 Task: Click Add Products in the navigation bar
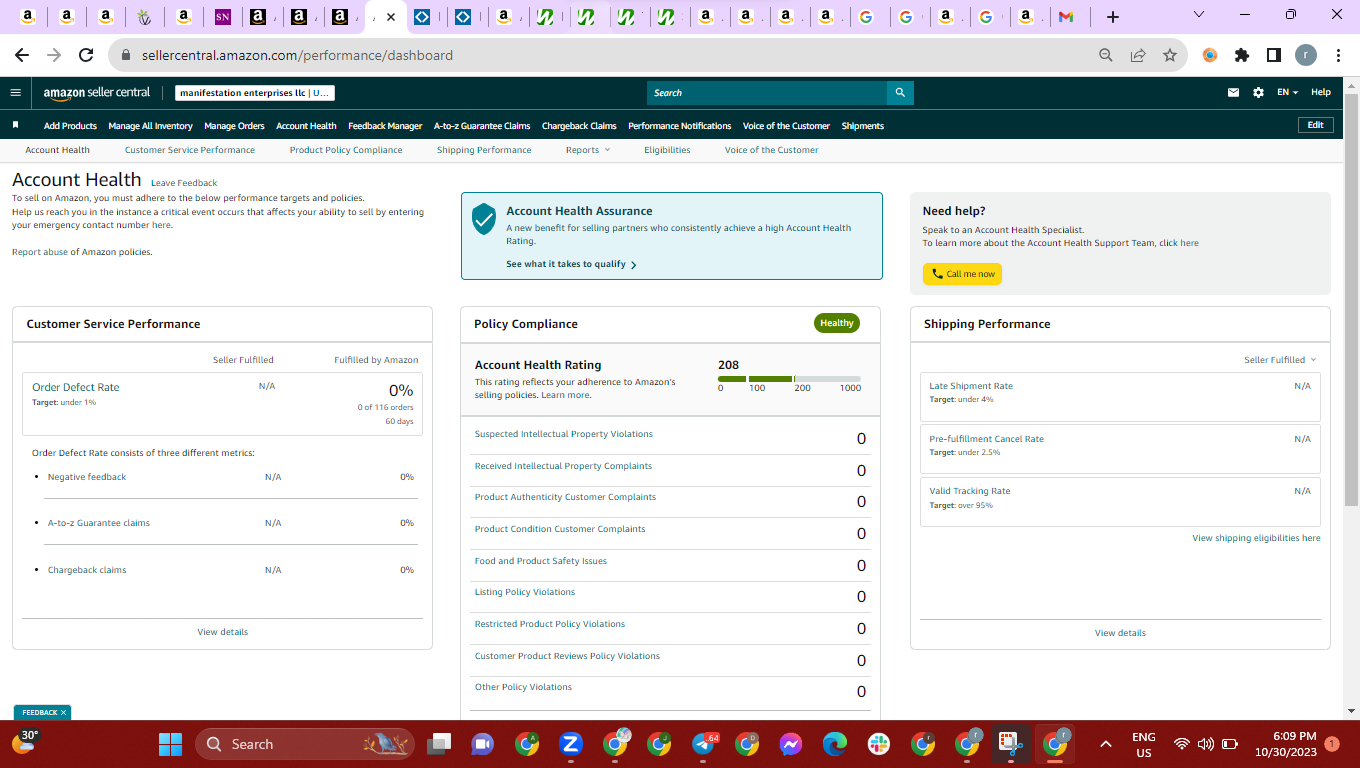pos(70,126)
